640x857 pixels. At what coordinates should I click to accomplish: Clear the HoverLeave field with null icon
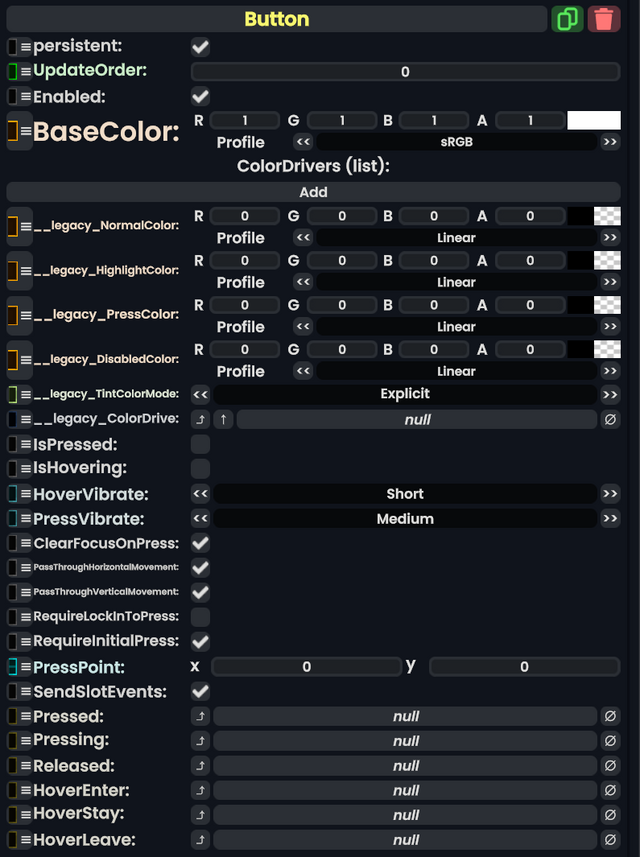coord(610,840)
